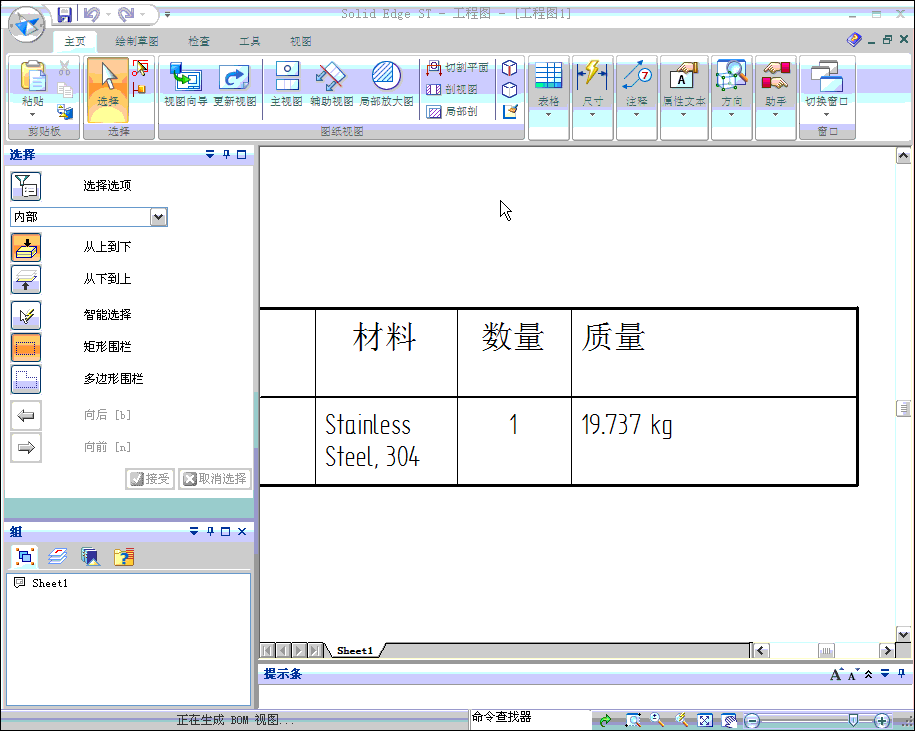The height and width of the screenshot is (731, 915).
Task: Increase prompt bar text size
Action: click(x=836, y=674)
